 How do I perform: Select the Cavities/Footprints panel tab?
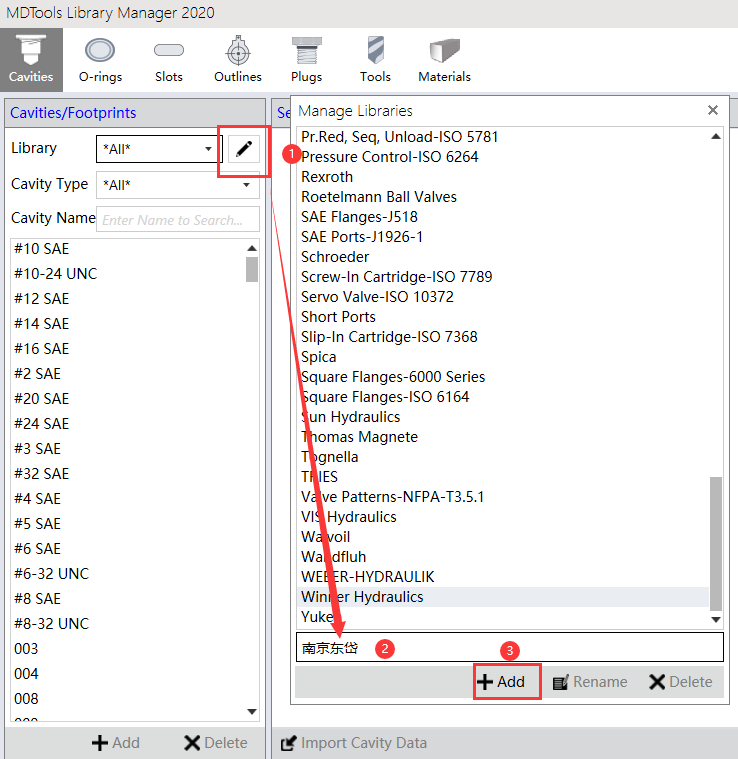[73, 113]
